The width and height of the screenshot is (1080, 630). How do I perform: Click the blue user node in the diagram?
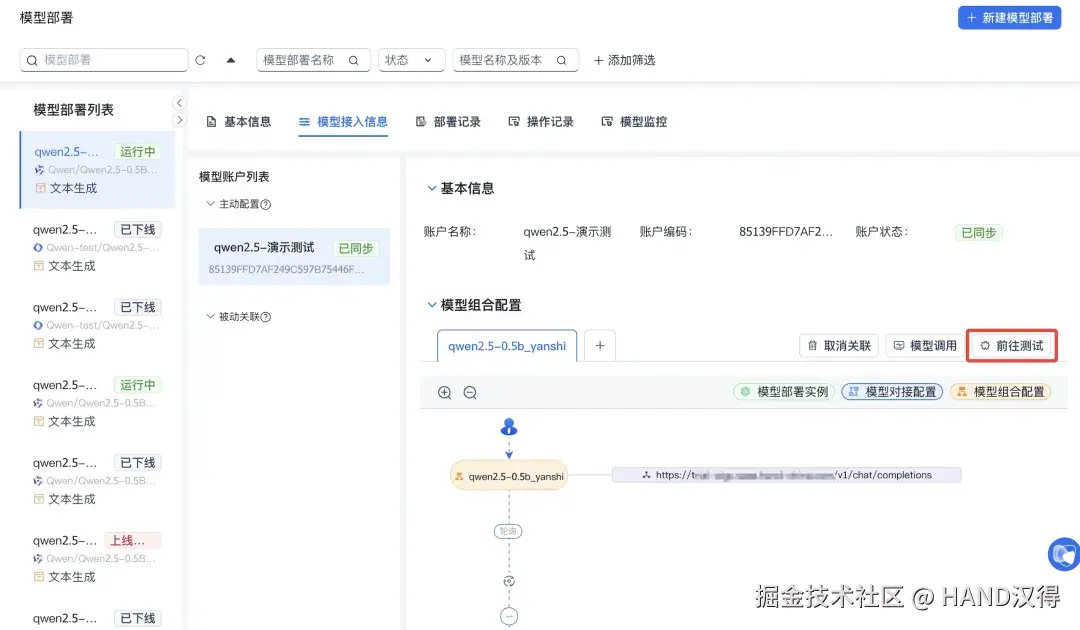pyautogui.click(x=509, y=427)
